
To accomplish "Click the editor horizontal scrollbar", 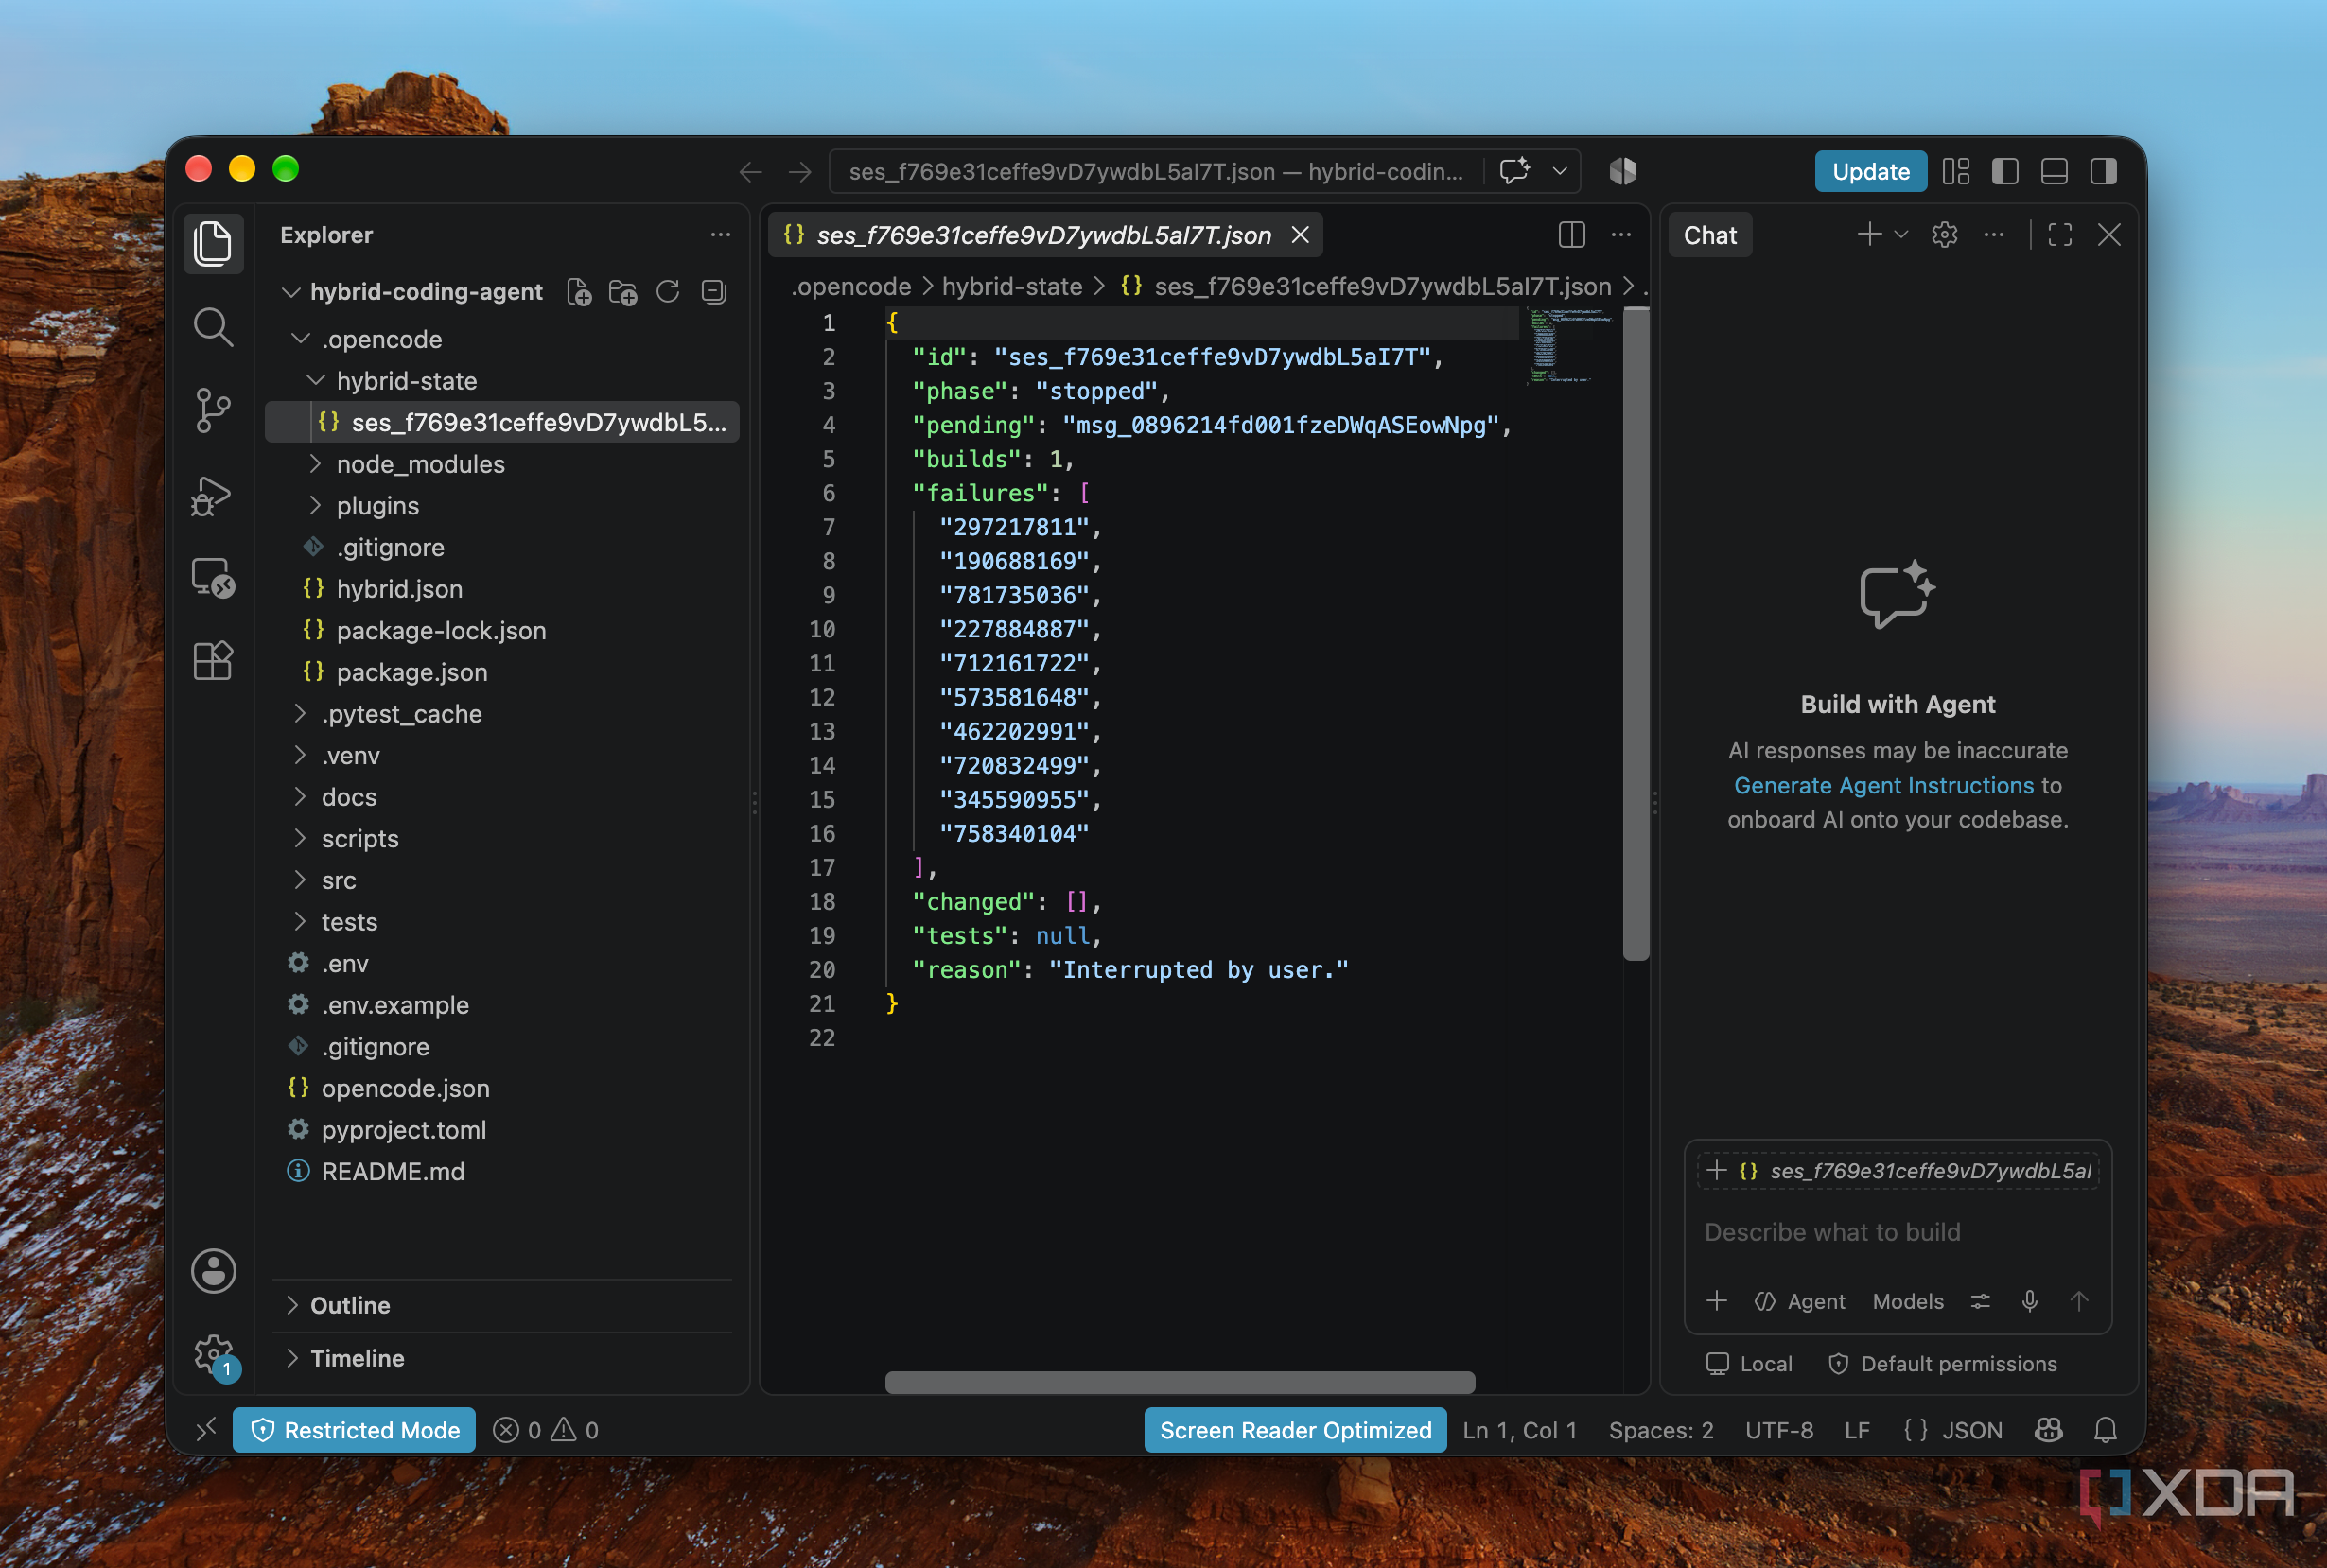I will tap(1179, 1382).
